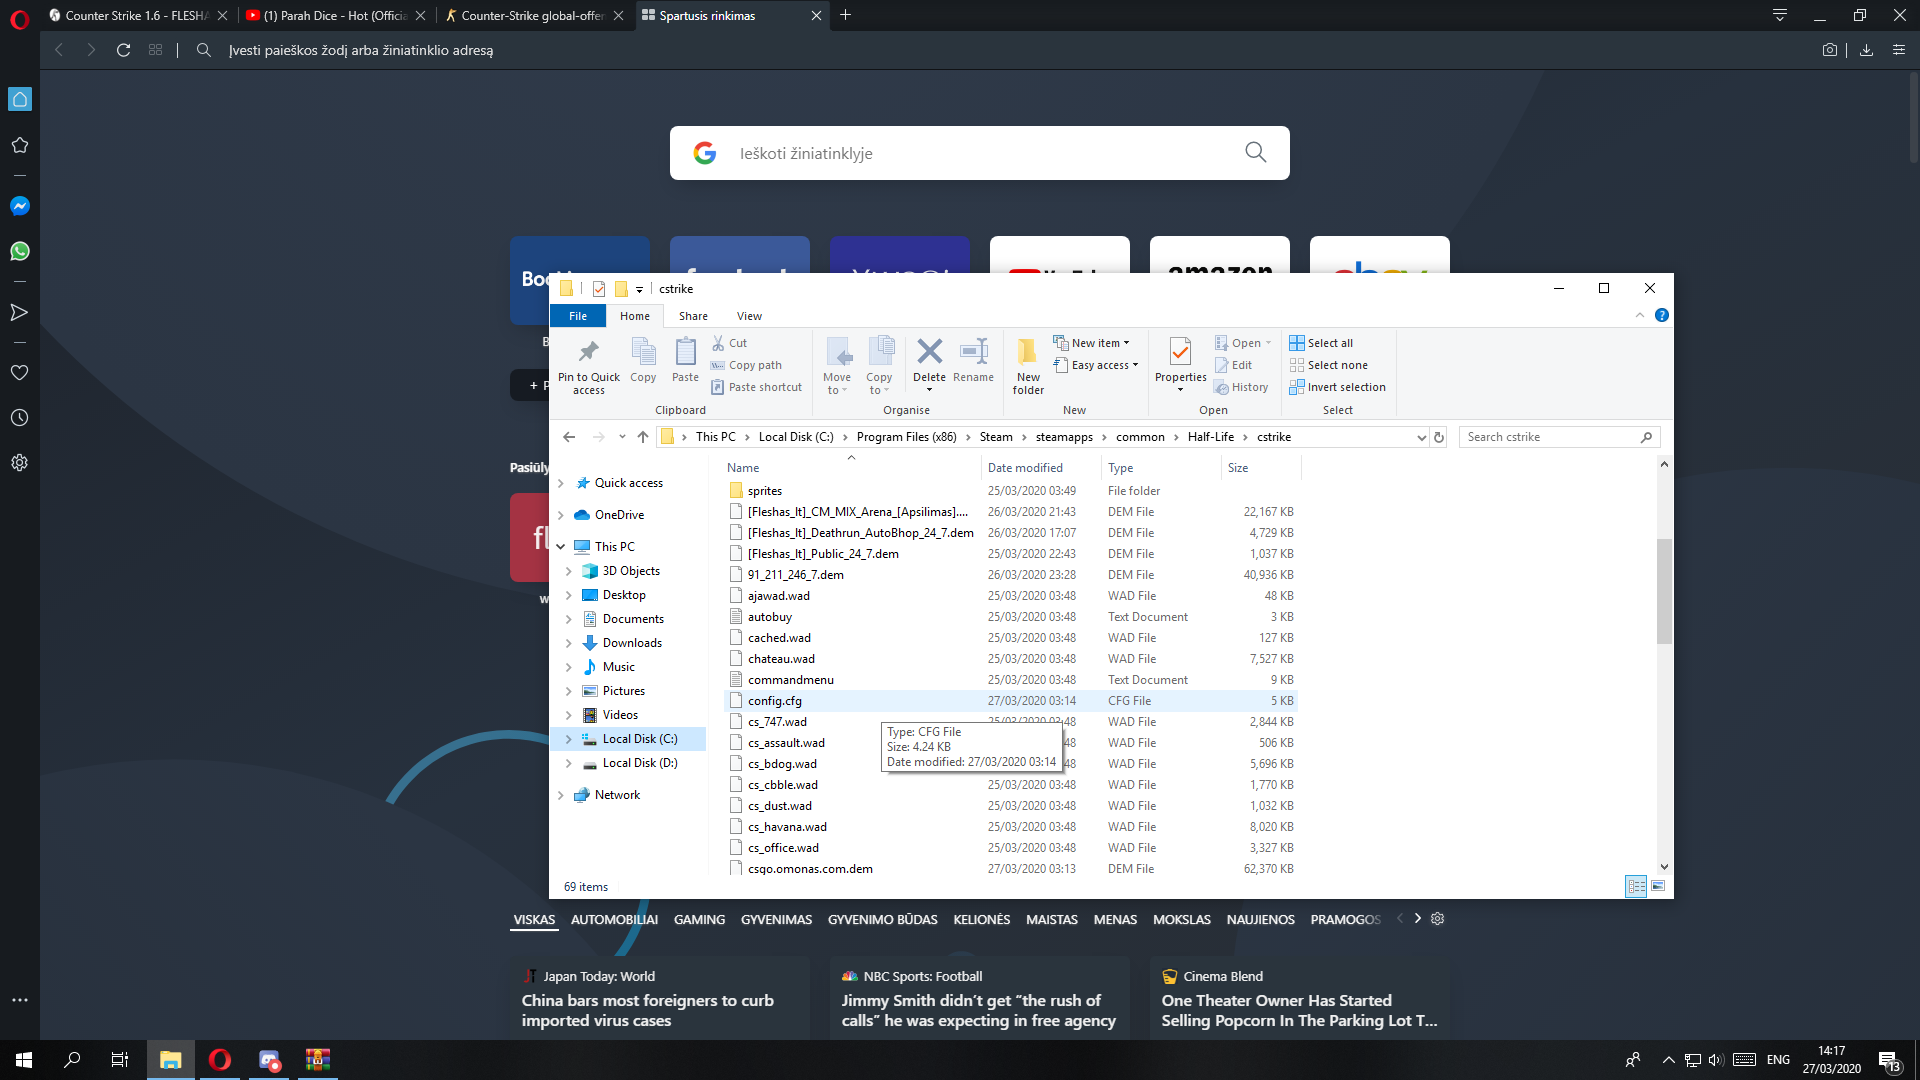Click the Cut scissors command
Image resolution: width=1920 pixels, height=1080 pixels.
point(729,343)
